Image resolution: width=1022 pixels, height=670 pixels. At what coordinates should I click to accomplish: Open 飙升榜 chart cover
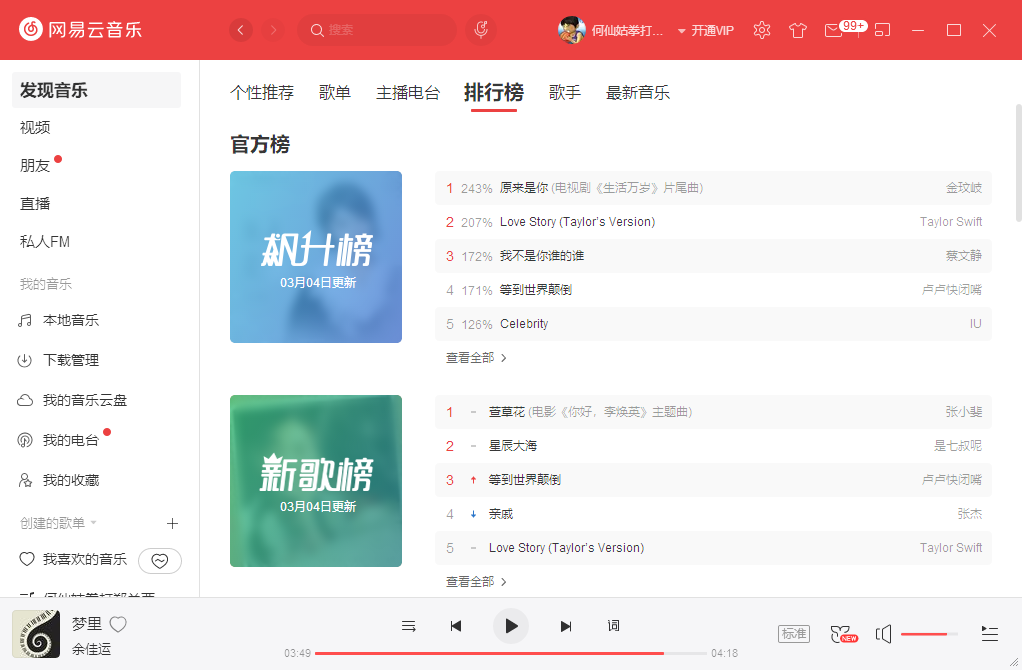click(x=316, y=257)
